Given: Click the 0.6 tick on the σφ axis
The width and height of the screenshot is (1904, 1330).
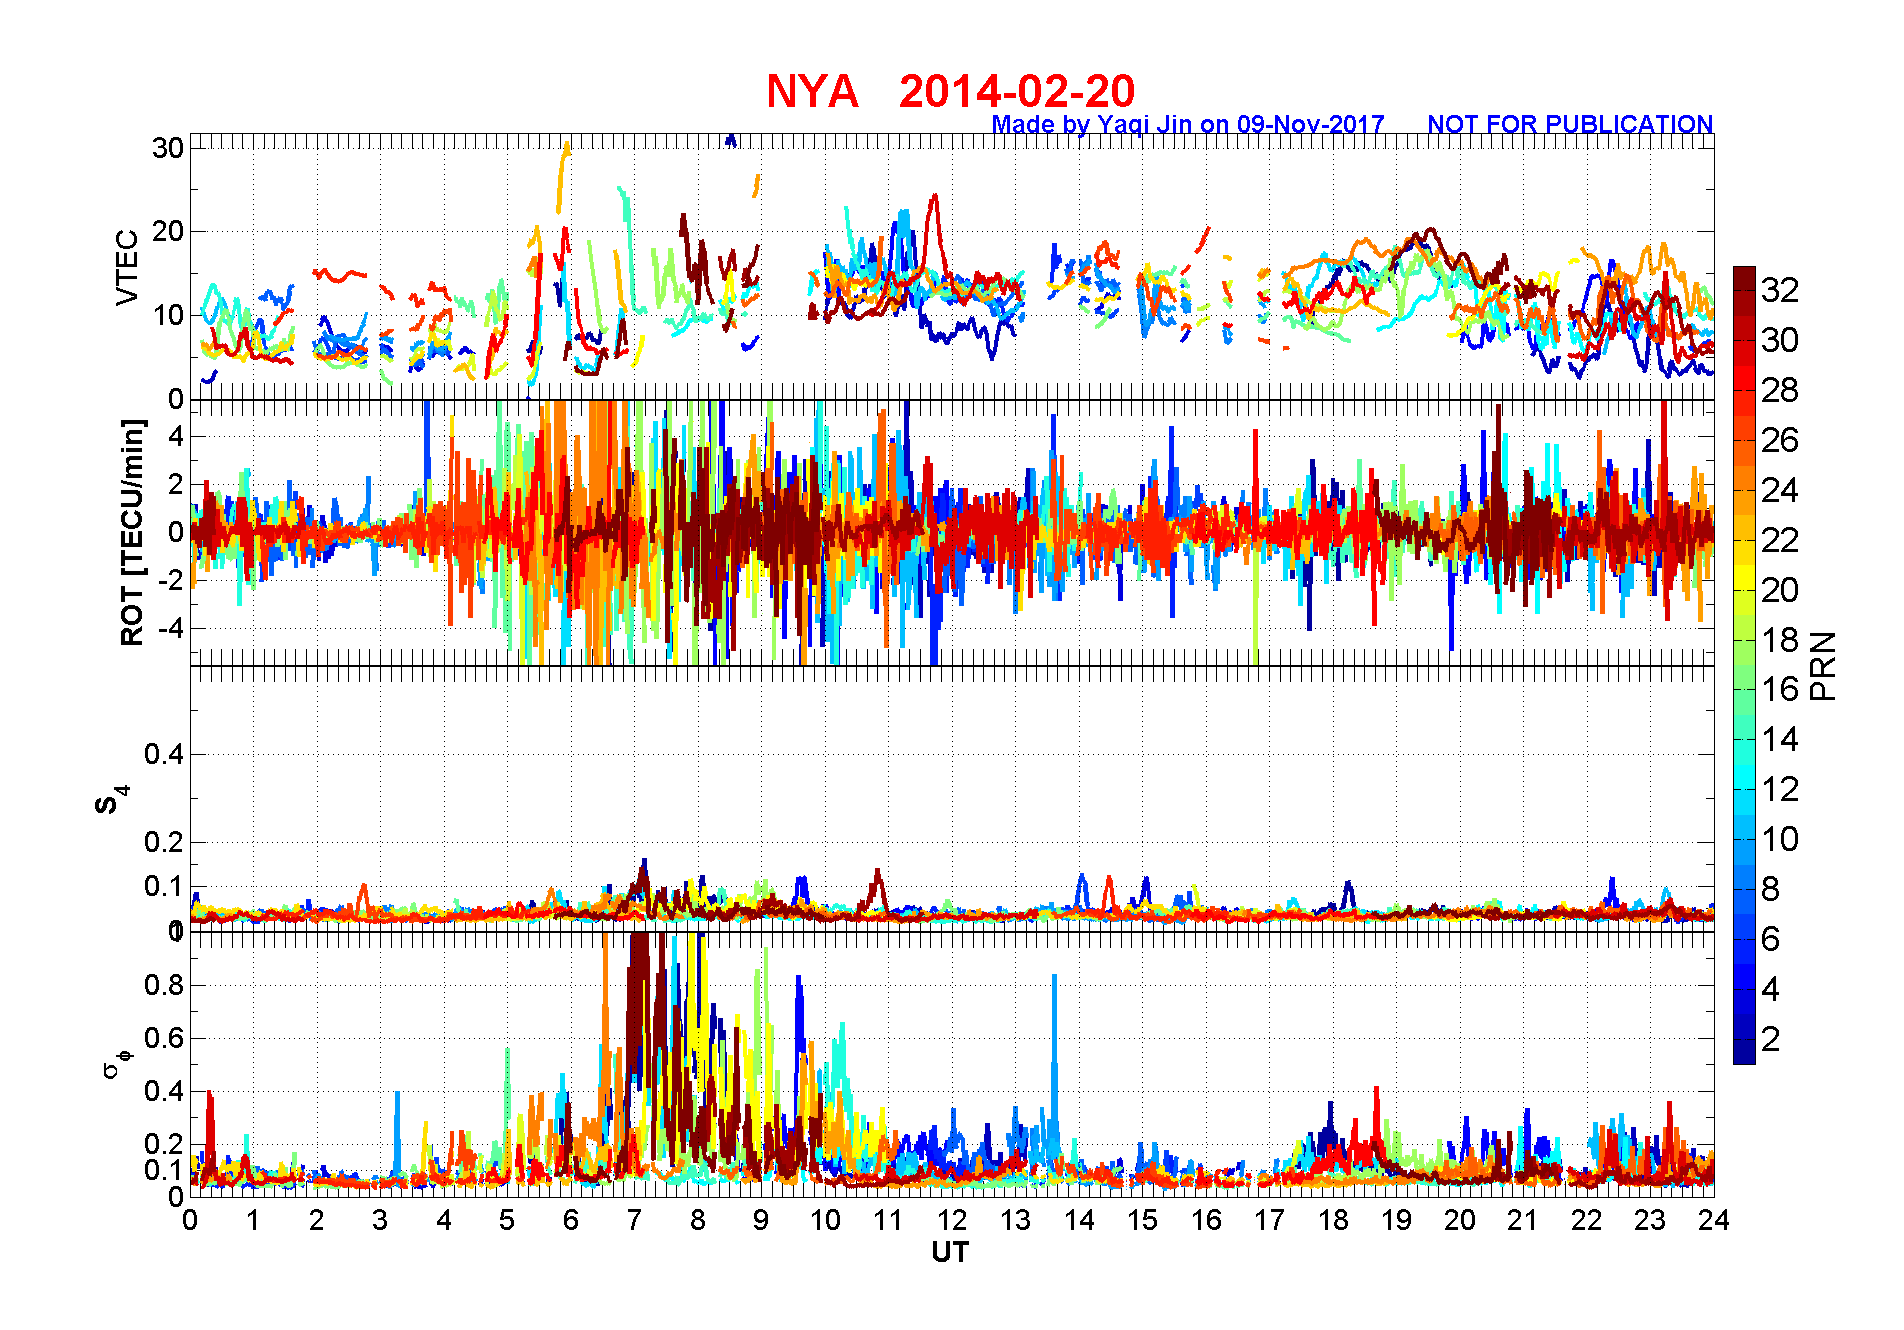Looking at the screenshot, I should tap(164, 1038).
